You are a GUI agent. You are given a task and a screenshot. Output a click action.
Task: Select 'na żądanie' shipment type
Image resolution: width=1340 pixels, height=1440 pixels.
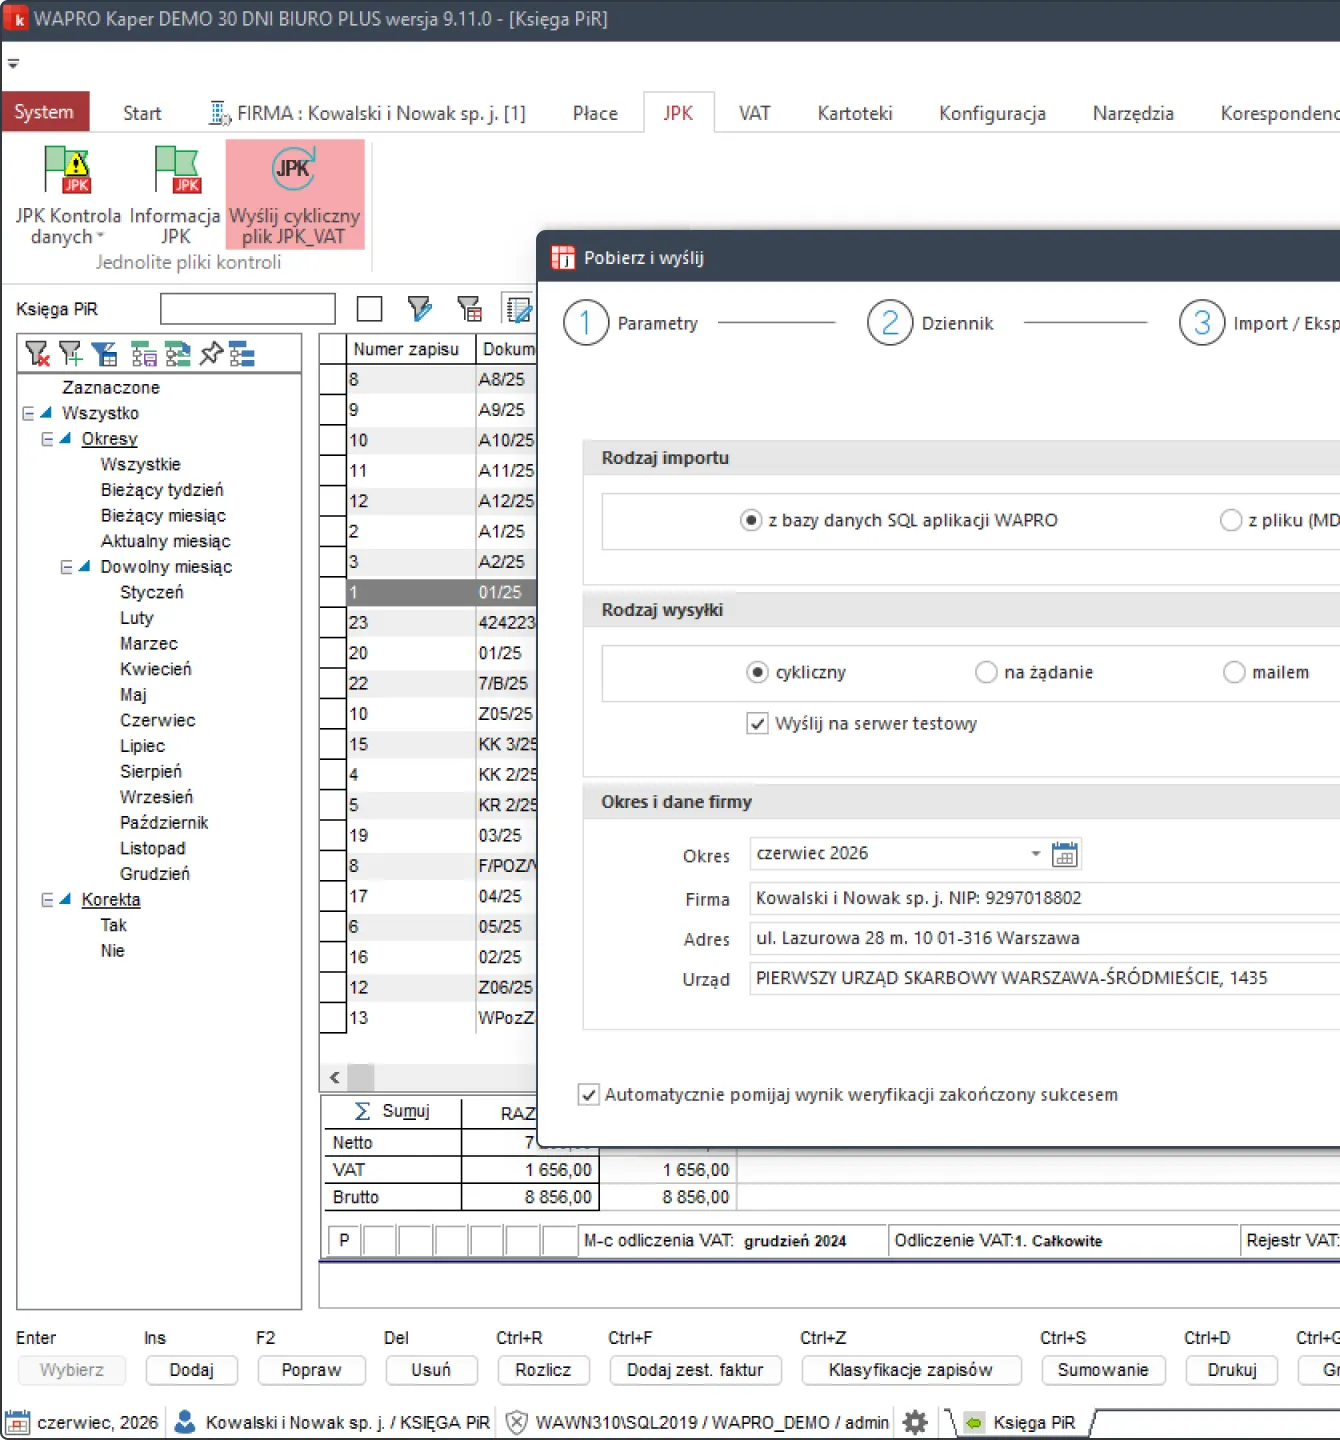click(x=986, y=672)
